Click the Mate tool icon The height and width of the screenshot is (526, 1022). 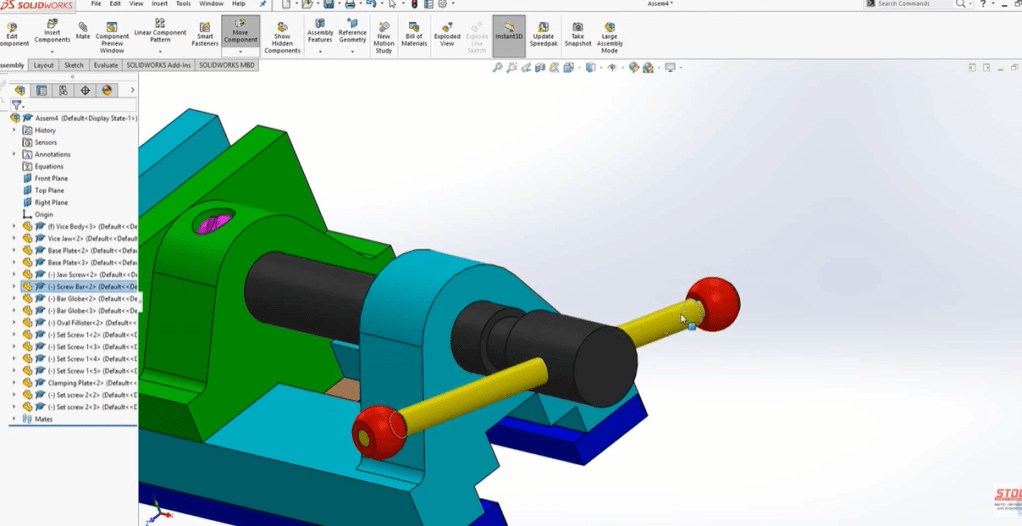tap(83, 30)
